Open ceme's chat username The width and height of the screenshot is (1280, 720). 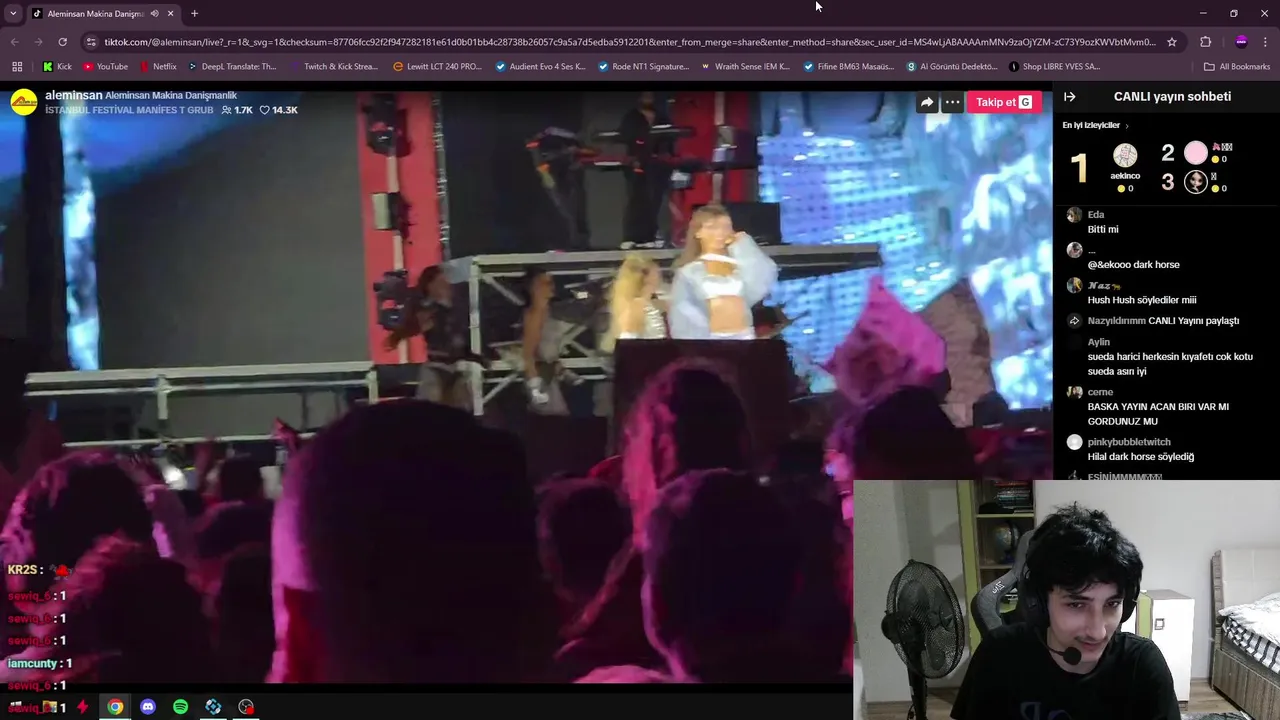1100,392
